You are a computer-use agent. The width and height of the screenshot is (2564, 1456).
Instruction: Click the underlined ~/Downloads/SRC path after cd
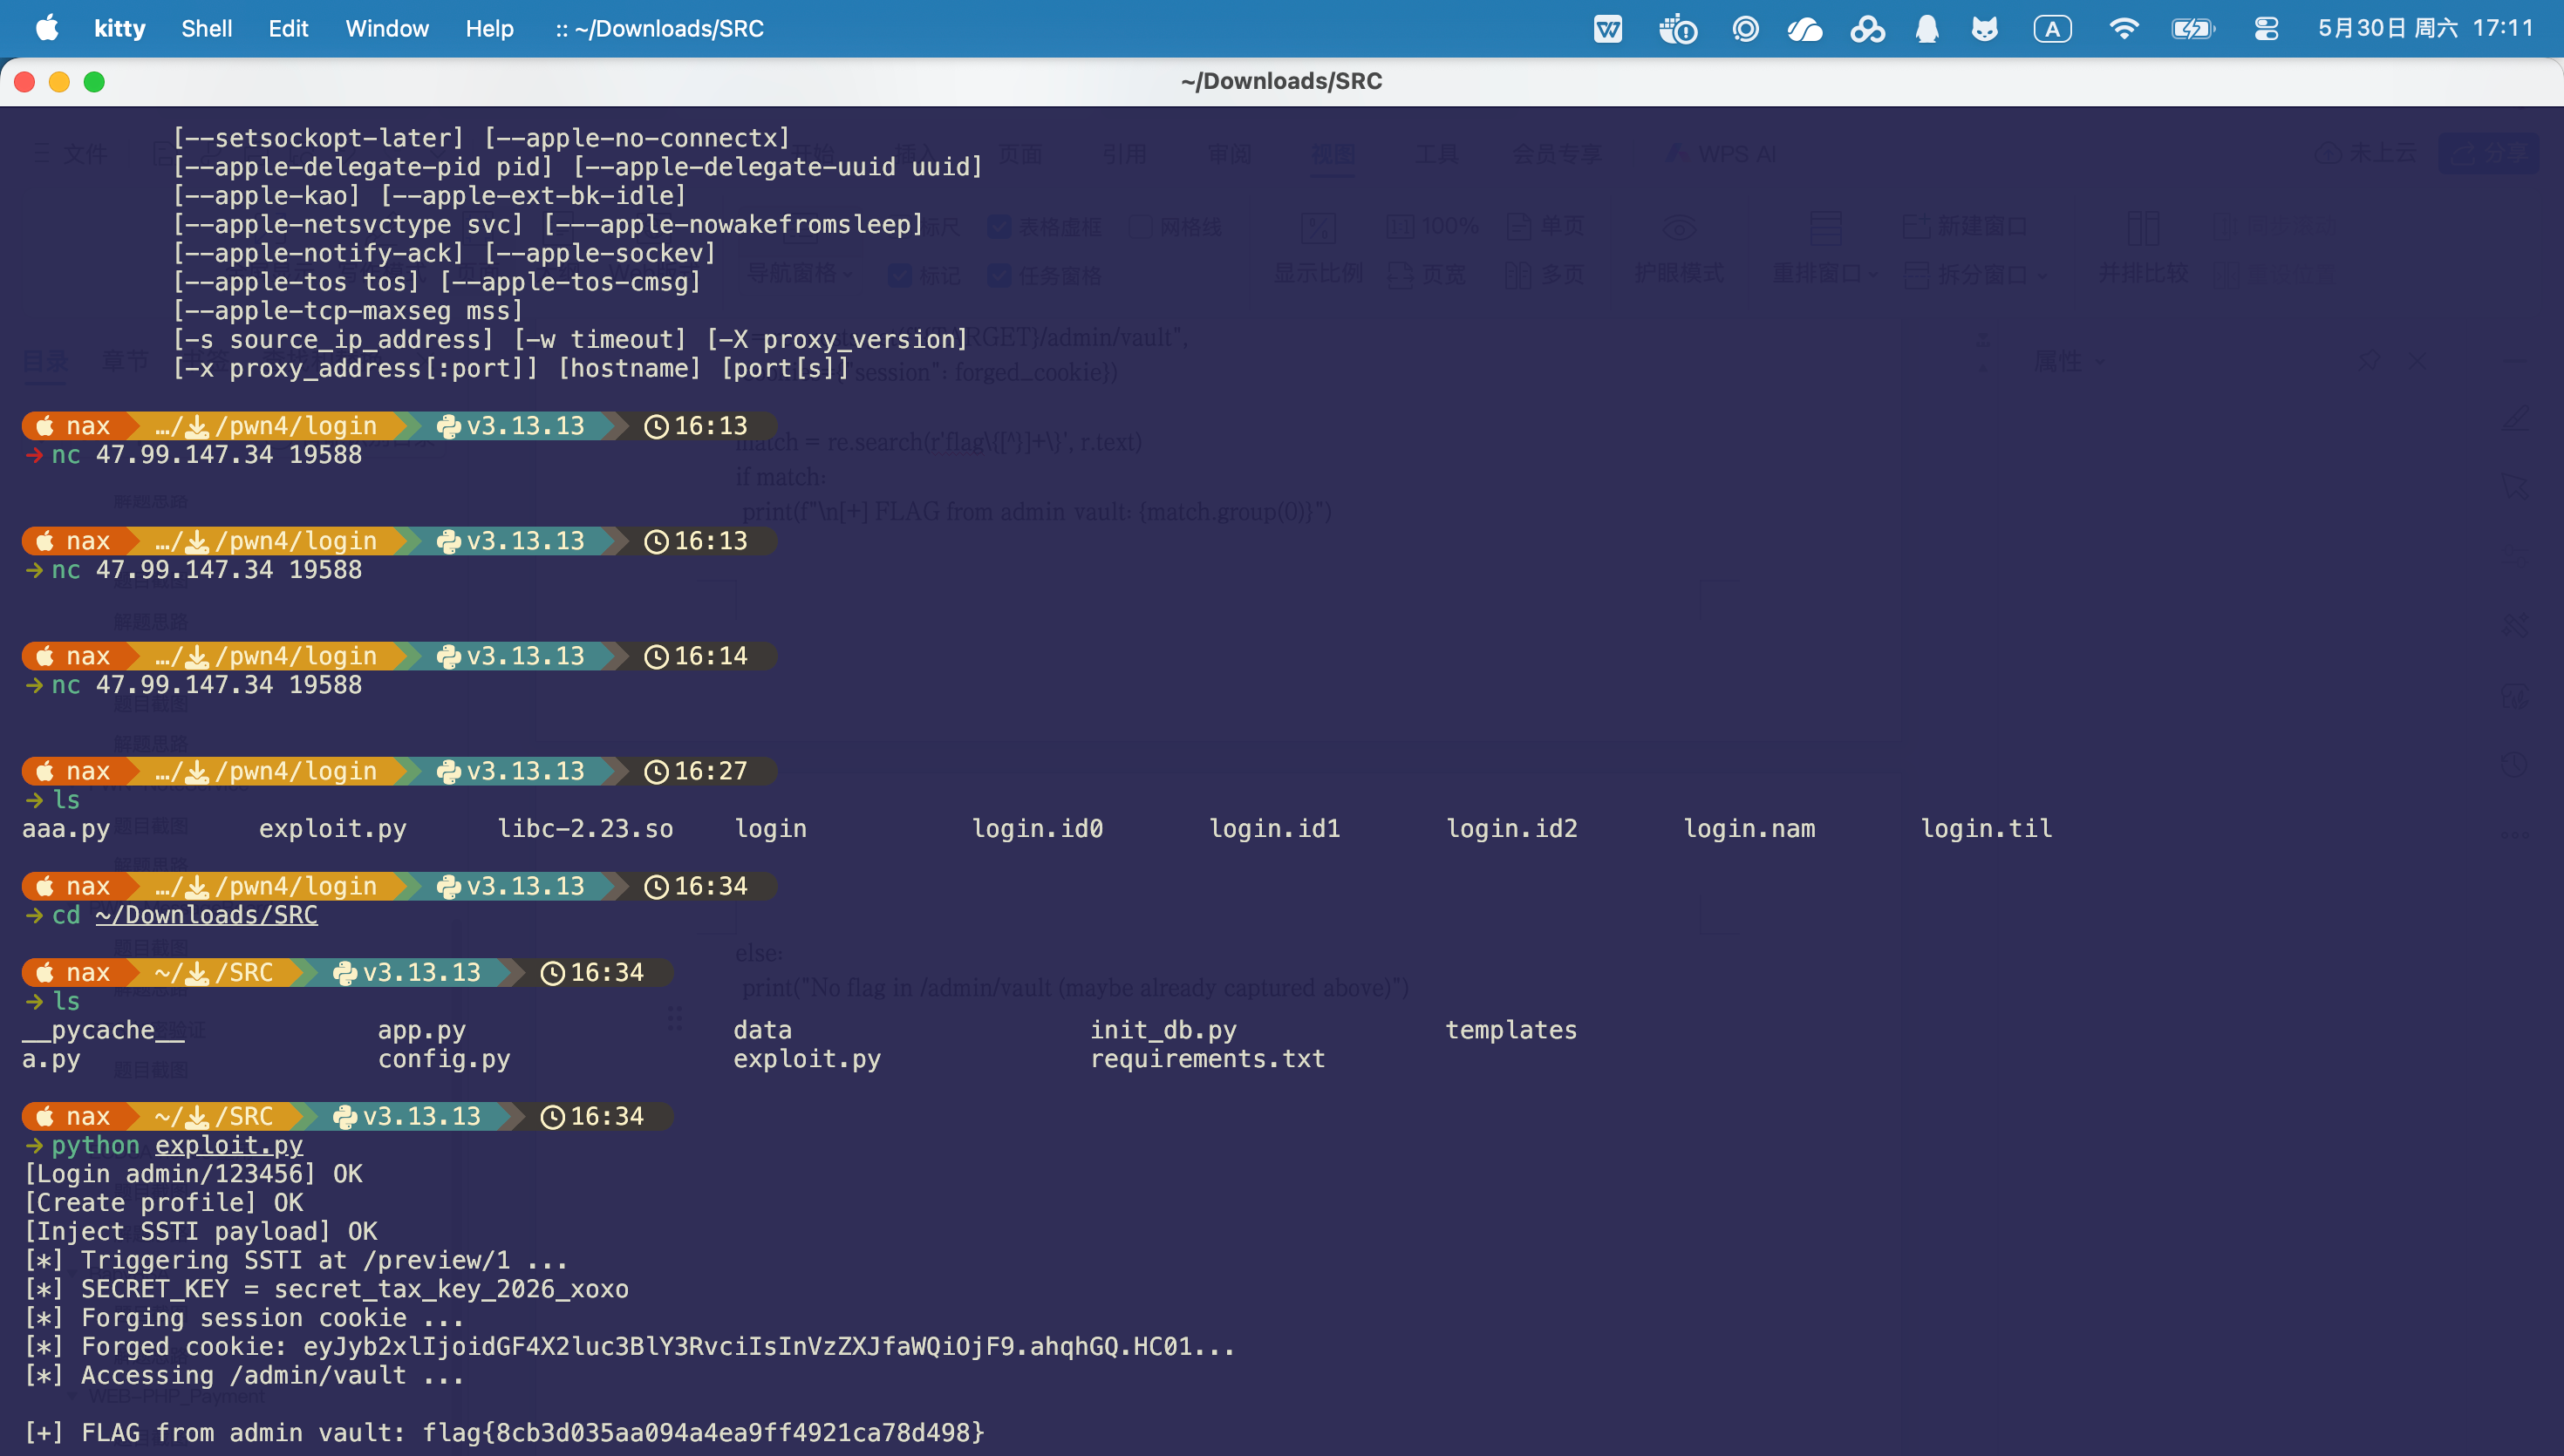click(207, 915)
